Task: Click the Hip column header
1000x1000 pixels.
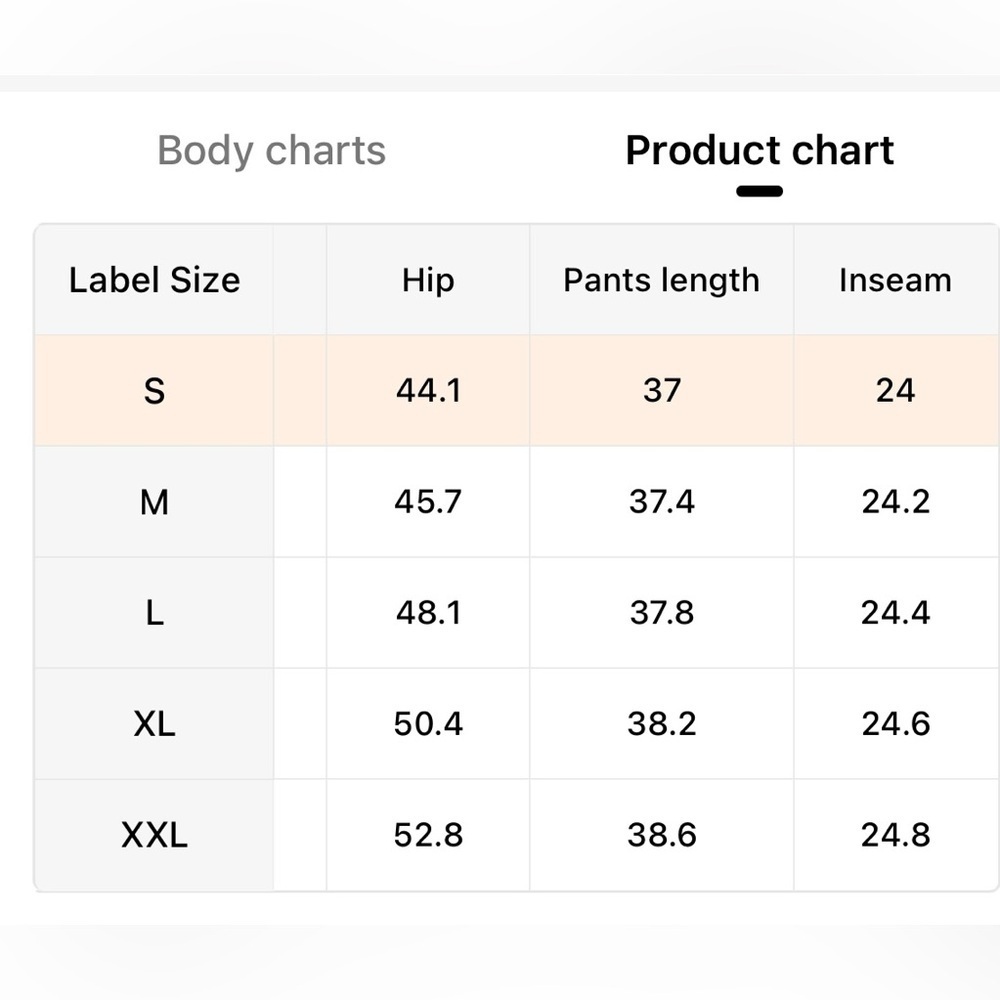Action: pos(428,280)
